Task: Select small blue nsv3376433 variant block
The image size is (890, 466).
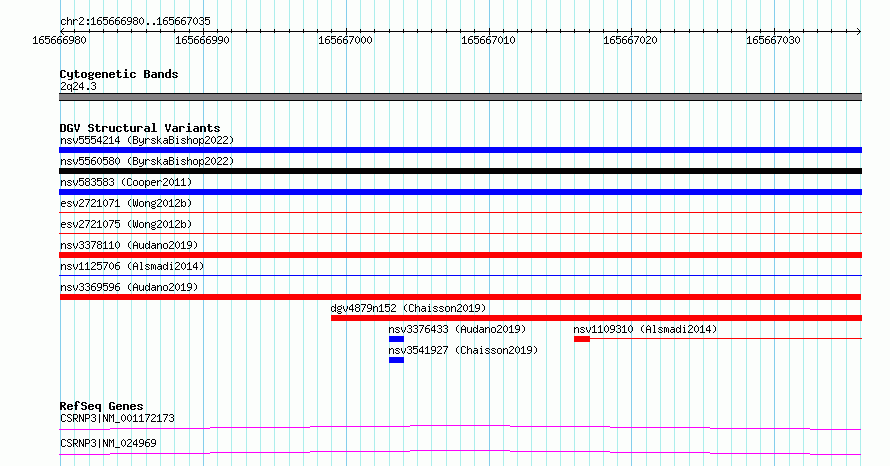Action: click(x=396, y=339)
